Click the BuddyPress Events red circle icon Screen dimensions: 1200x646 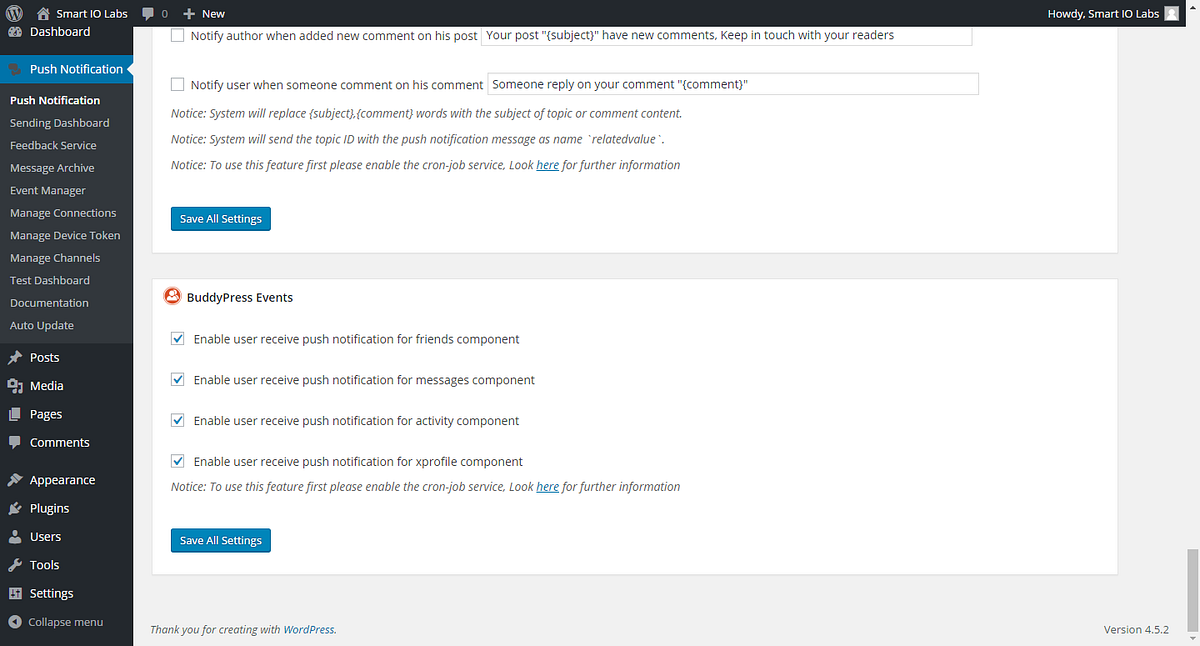coord(172,296)
